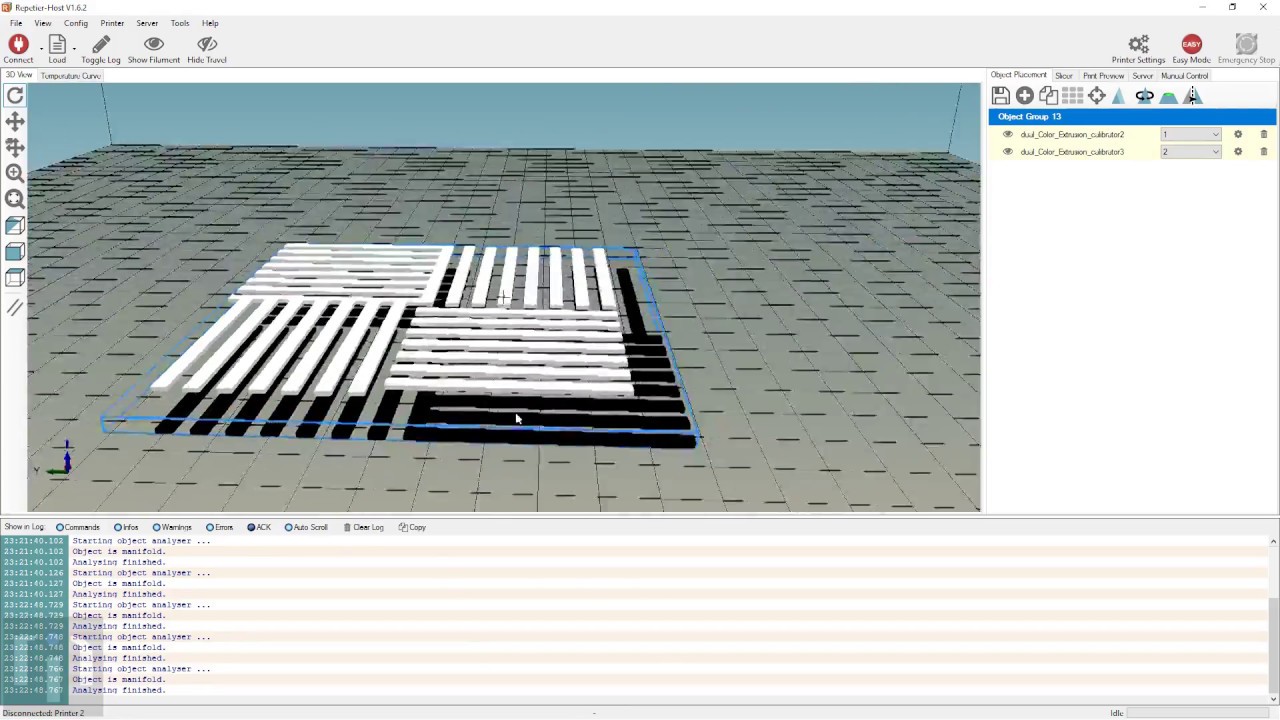Open Printer Settings gears icon
This screenshot has width=1280, height=720.
(1138, 44)
